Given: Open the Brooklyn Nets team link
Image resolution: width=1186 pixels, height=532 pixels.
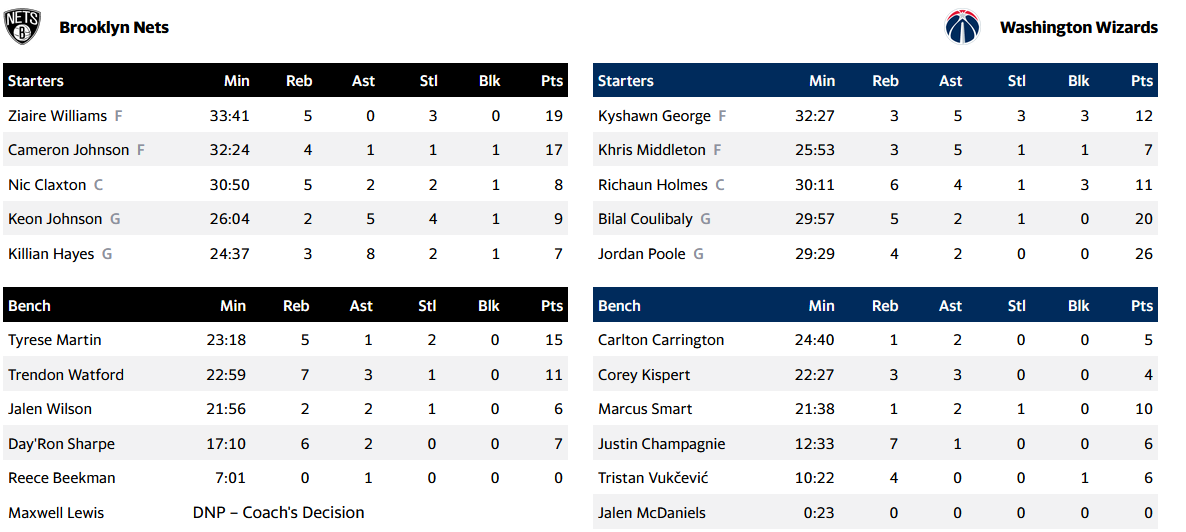Looking at the screenshot, I should [x=114, y=28].
